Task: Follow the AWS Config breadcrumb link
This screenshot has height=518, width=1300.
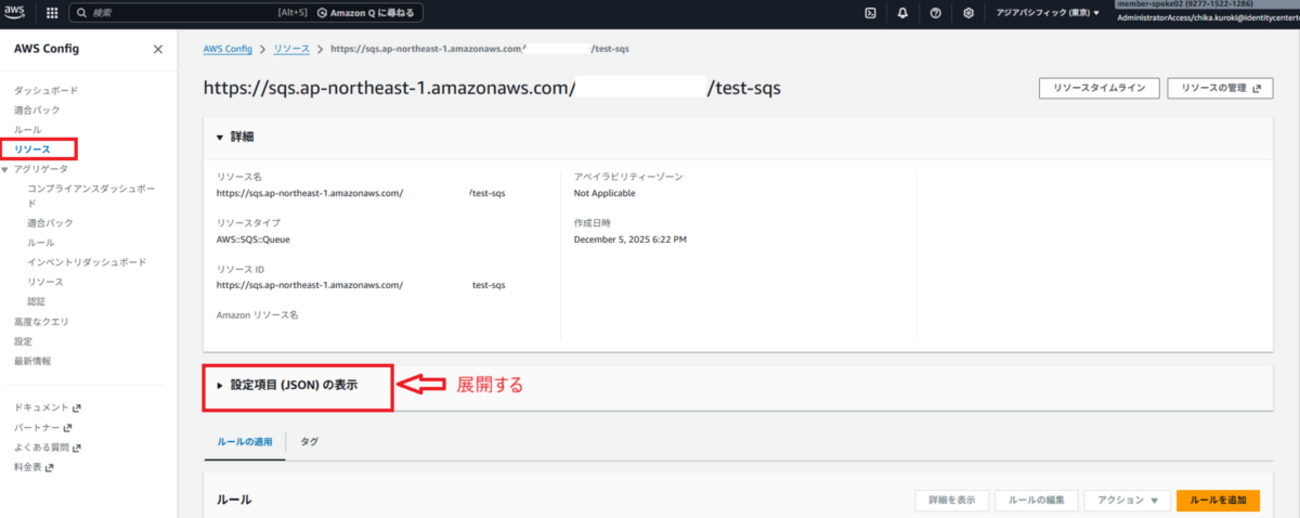Action: [x=228, y=48]
